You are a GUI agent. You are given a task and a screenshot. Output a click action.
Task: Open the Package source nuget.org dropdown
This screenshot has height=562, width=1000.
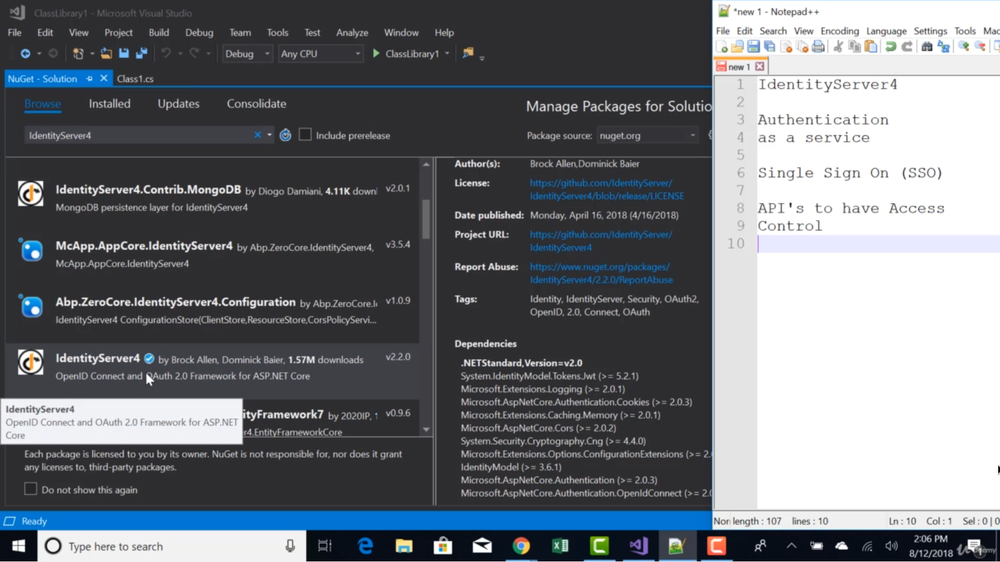tap(647, 135)
